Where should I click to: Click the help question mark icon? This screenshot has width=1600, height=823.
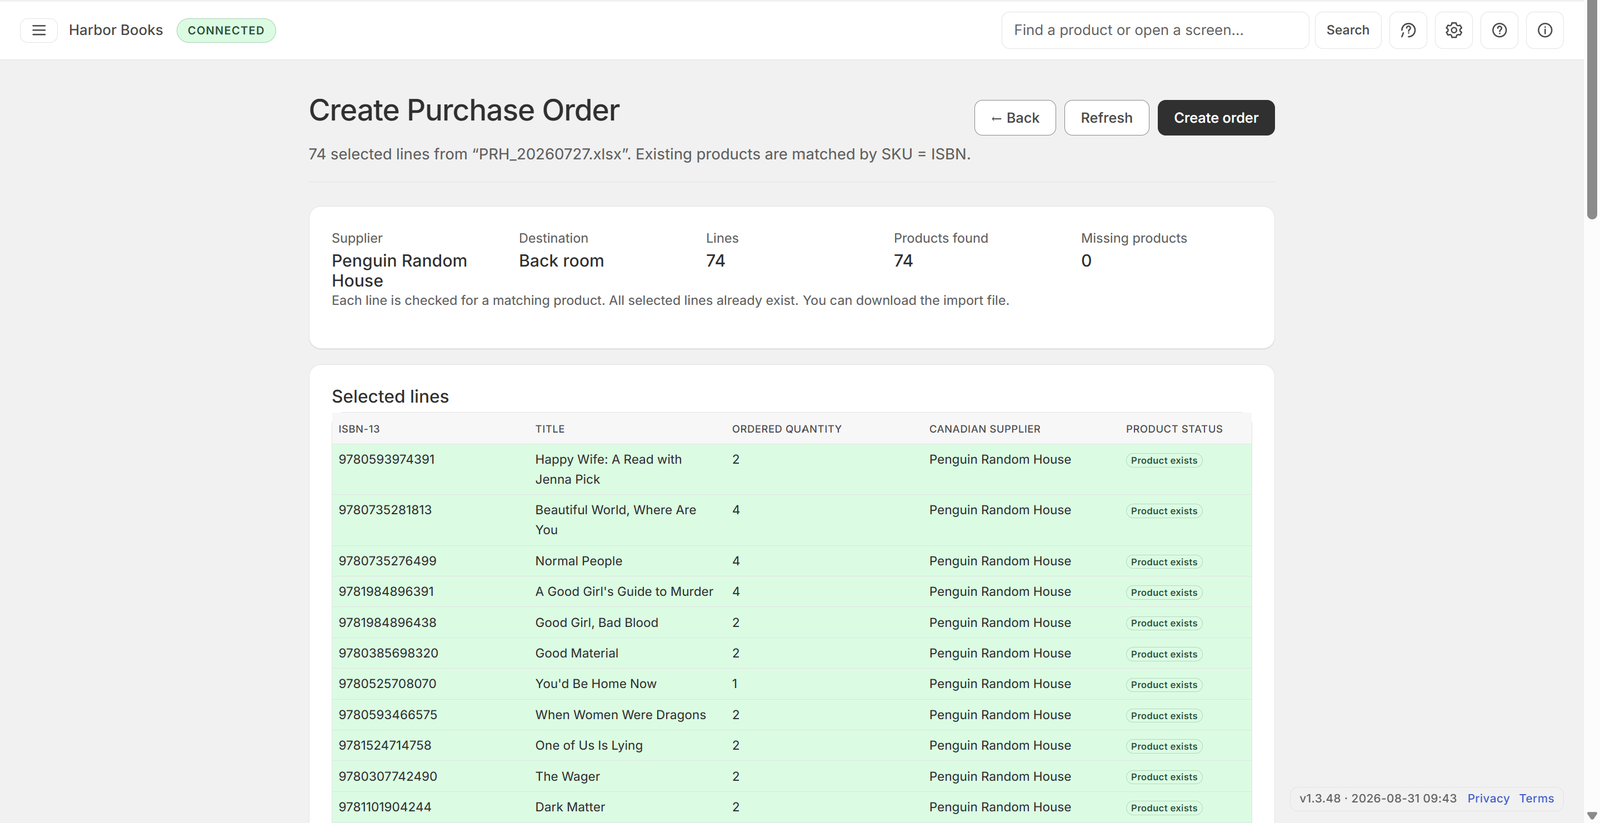1499,30
